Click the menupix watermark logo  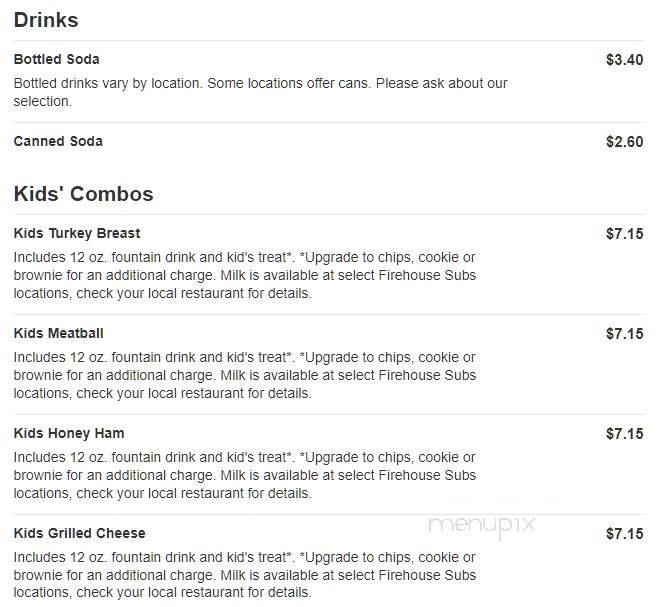pos(482,526)
